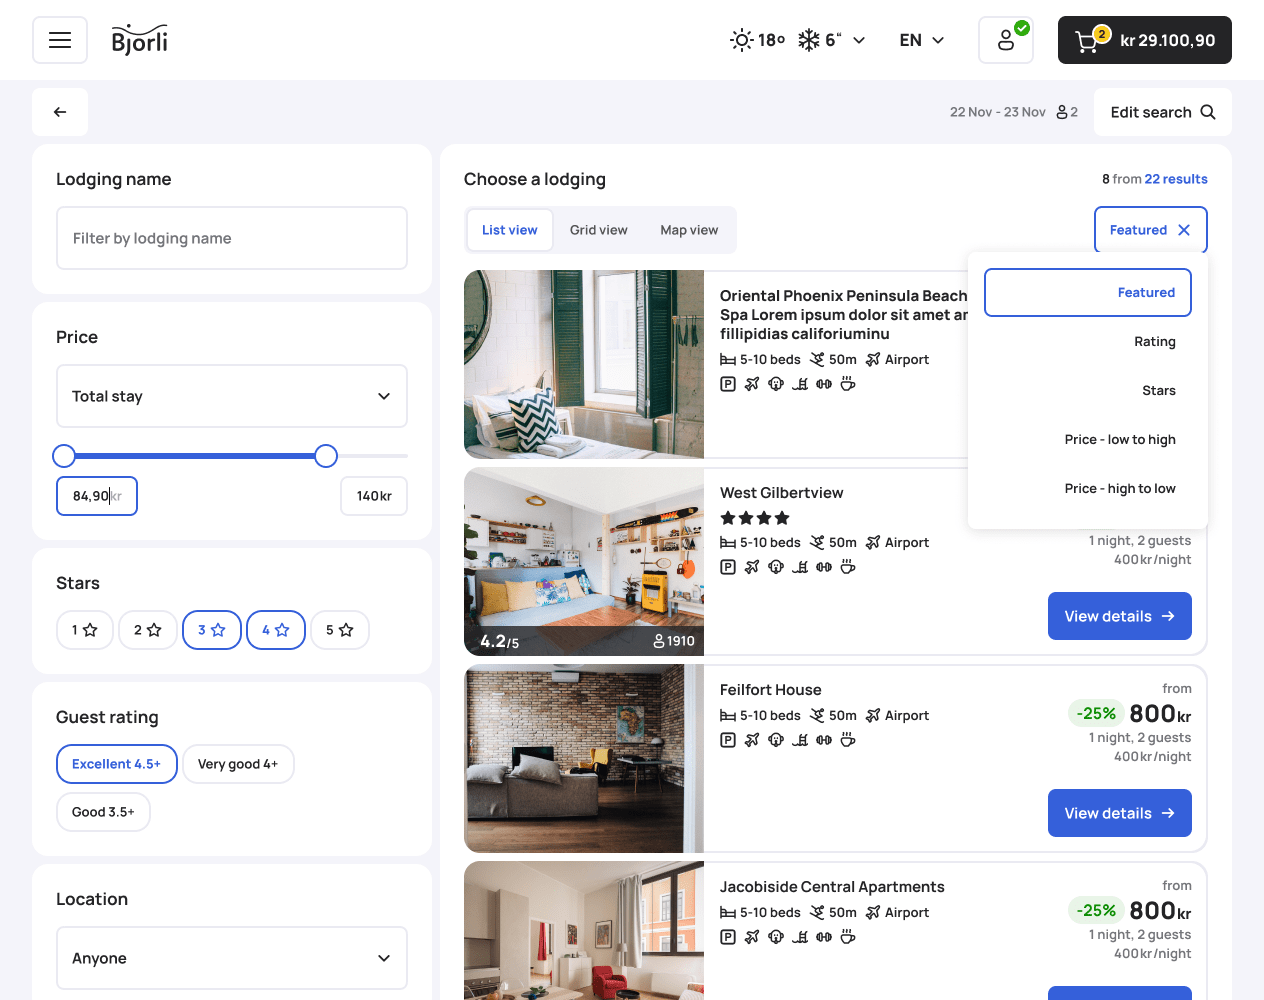This screenshot has width=1264, height=1000.
Task: Open the shopping cart
Action: (1144, 40)
